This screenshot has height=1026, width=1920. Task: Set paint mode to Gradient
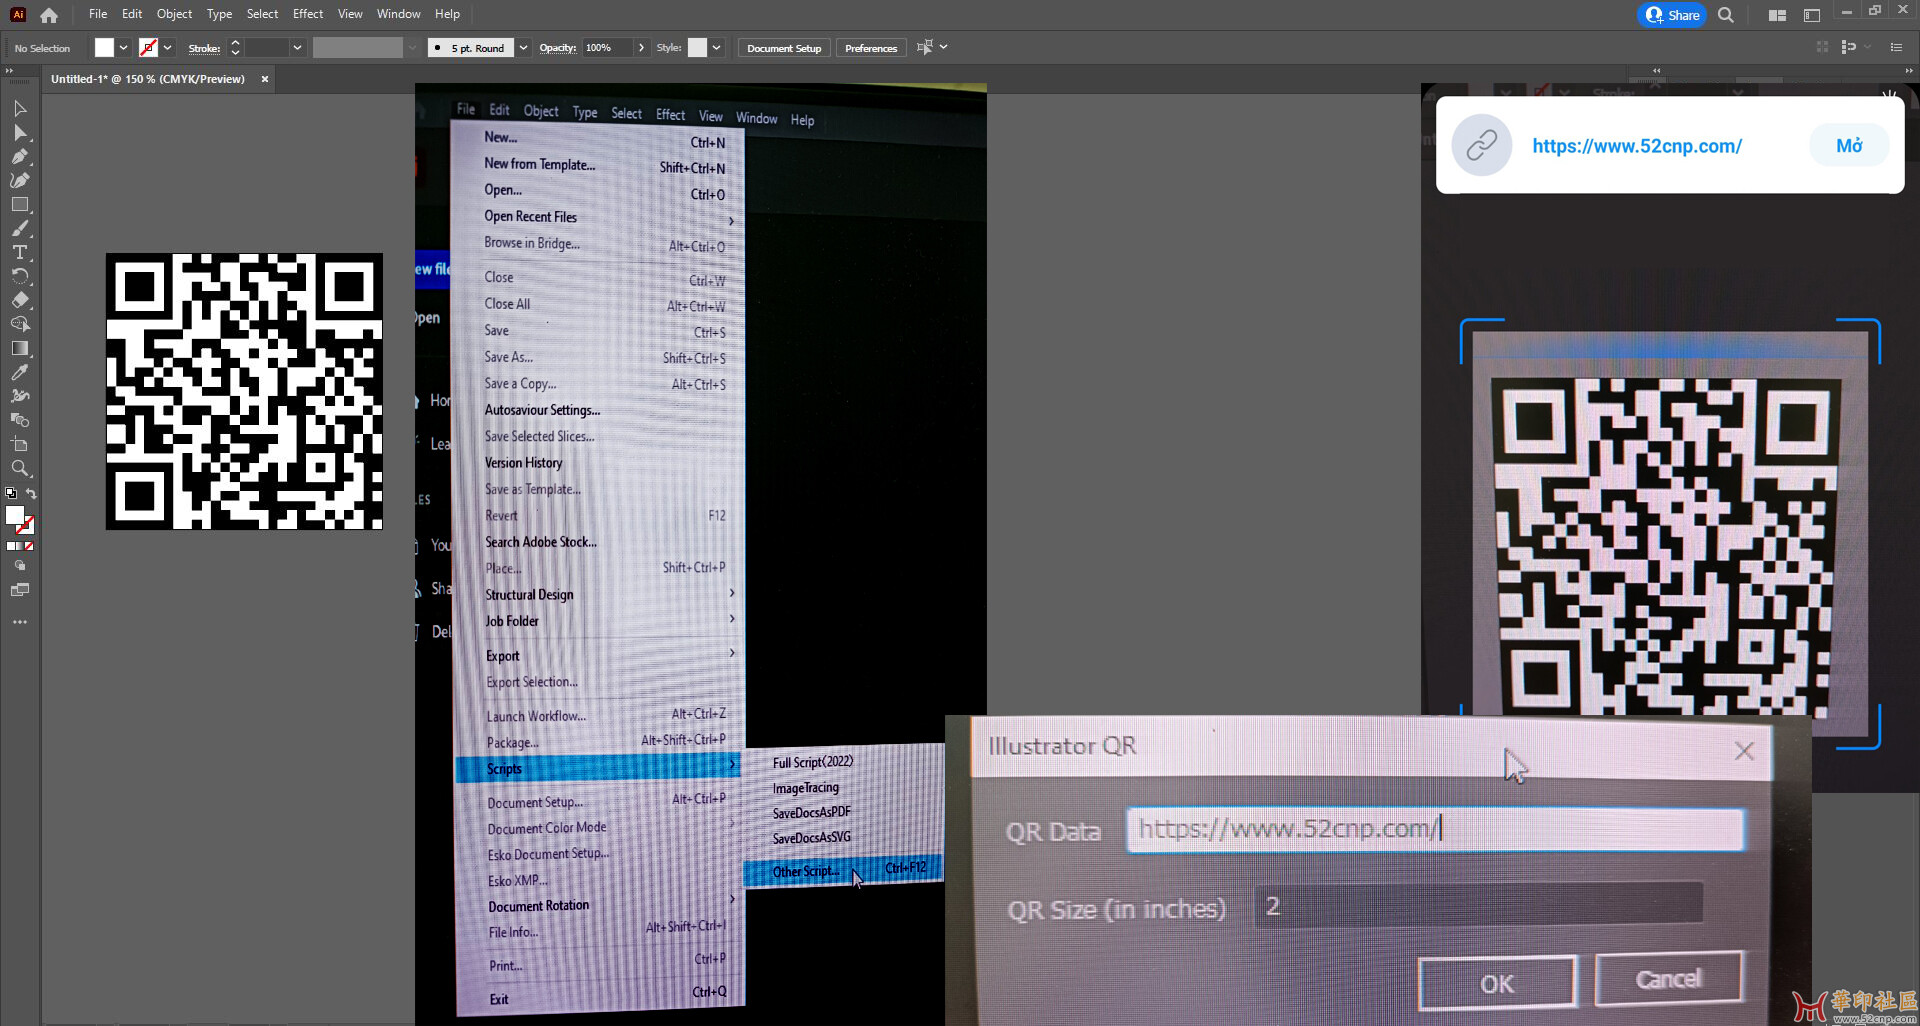[19, 546]
